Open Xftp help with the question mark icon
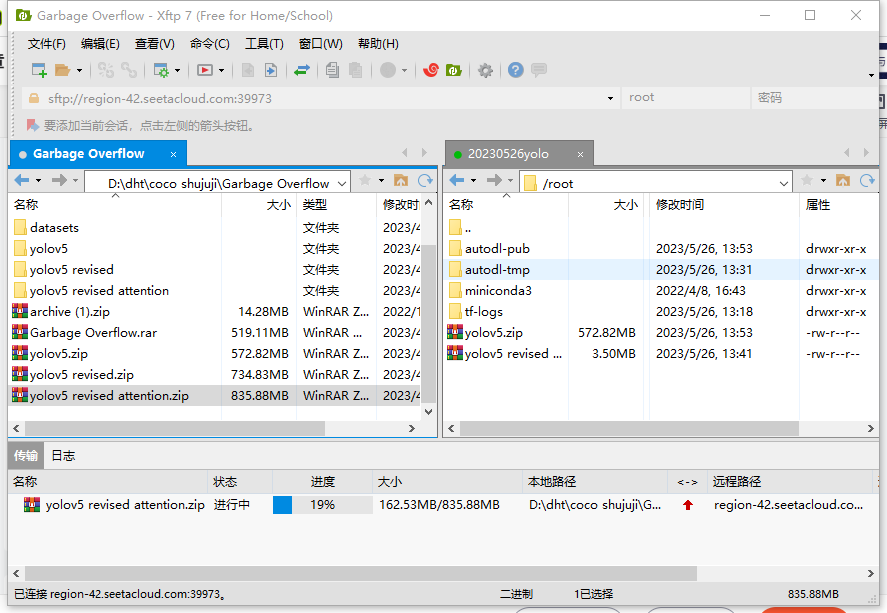Viewport: 887px width, 613px height. [514, 70]
